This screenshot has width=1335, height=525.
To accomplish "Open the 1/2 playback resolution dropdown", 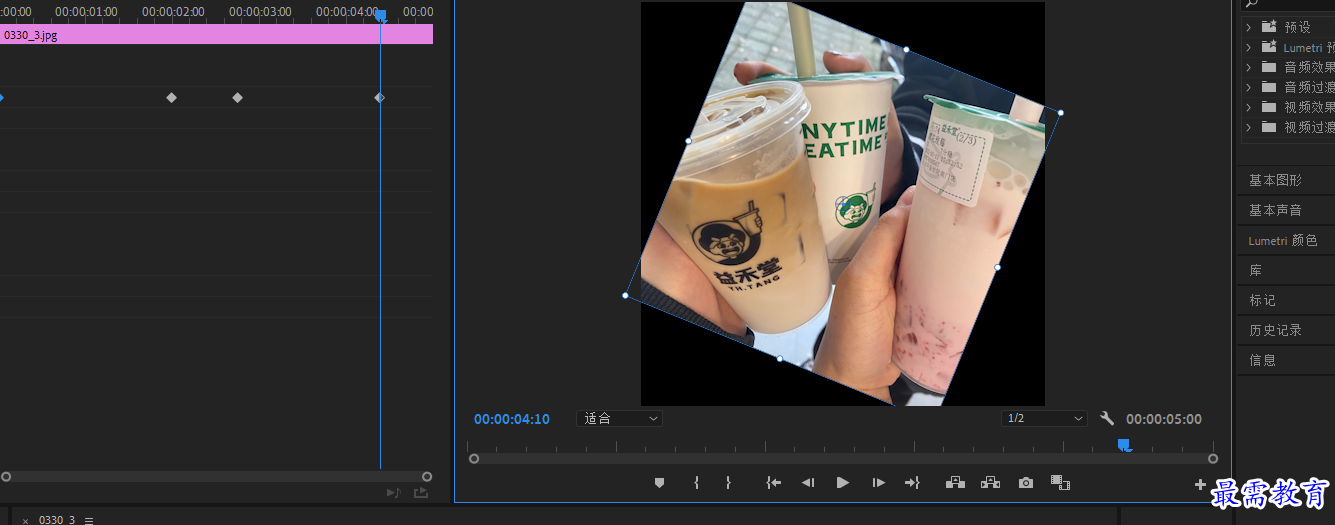I will point(1045,418).
